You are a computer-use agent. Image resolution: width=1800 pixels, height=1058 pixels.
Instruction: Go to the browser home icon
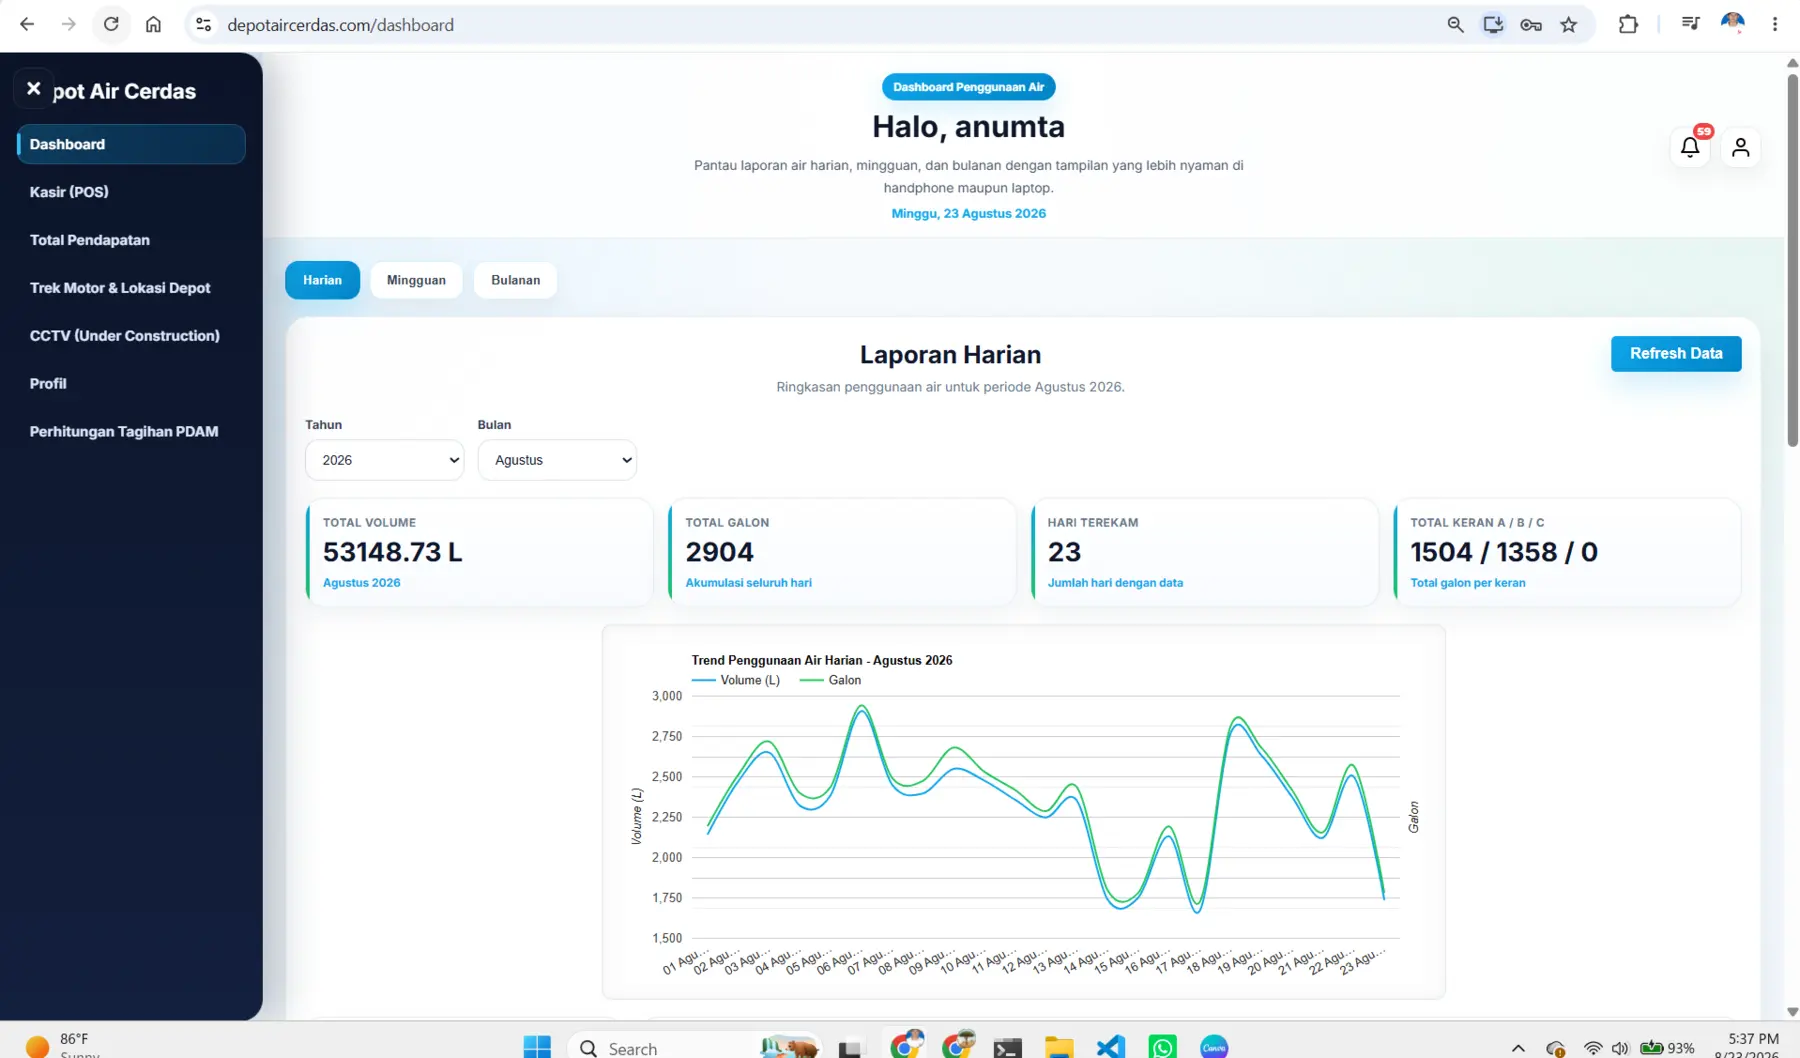coord(153,24)
